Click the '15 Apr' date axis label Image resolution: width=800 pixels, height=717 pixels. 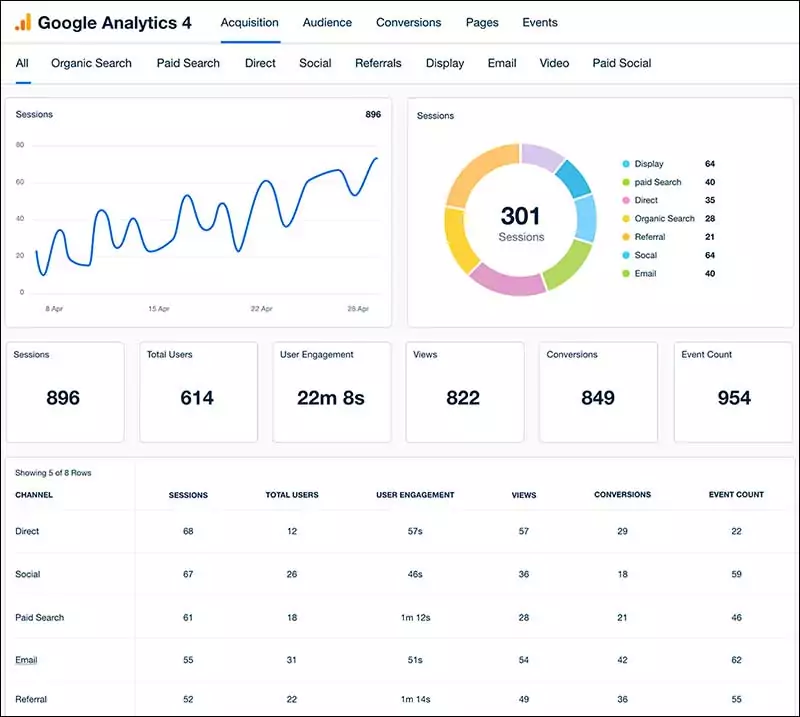pos(159,309)
